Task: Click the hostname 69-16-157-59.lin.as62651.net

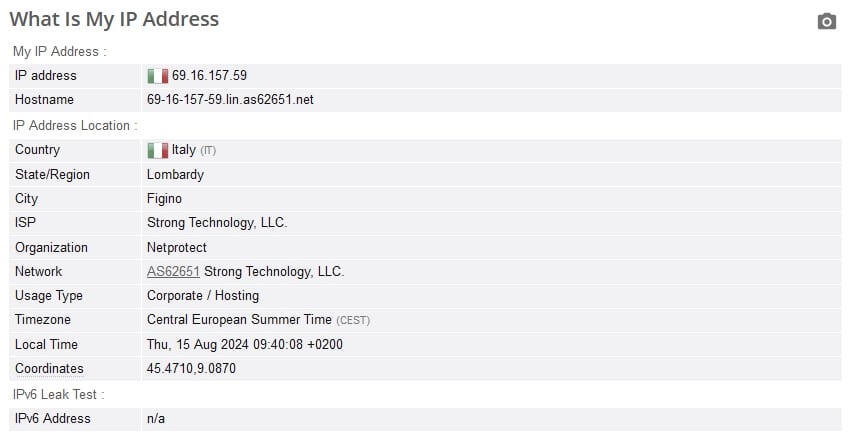Action: point(230,100)
